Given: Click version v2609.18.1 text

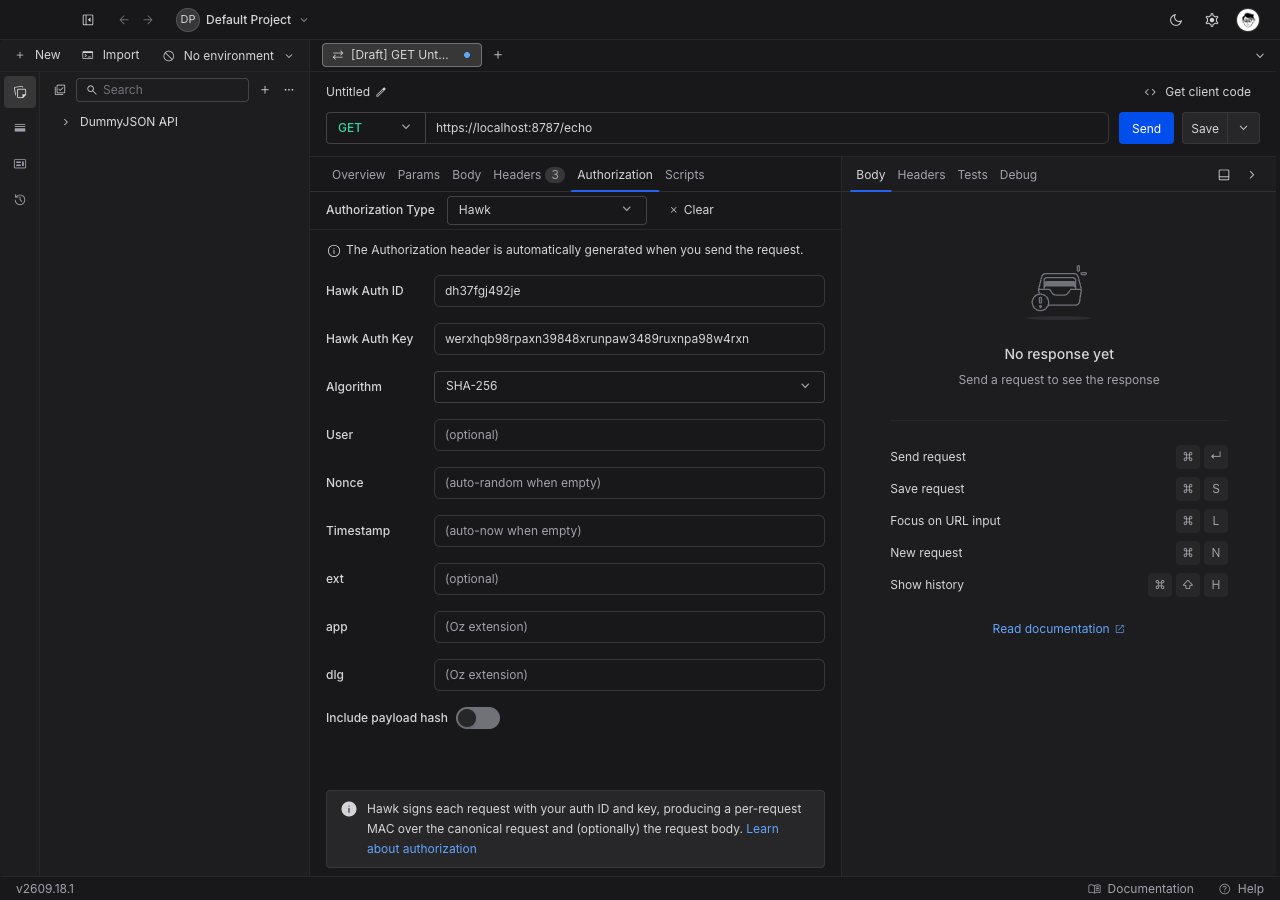Looking at the screenshot, I should point(45,889).
